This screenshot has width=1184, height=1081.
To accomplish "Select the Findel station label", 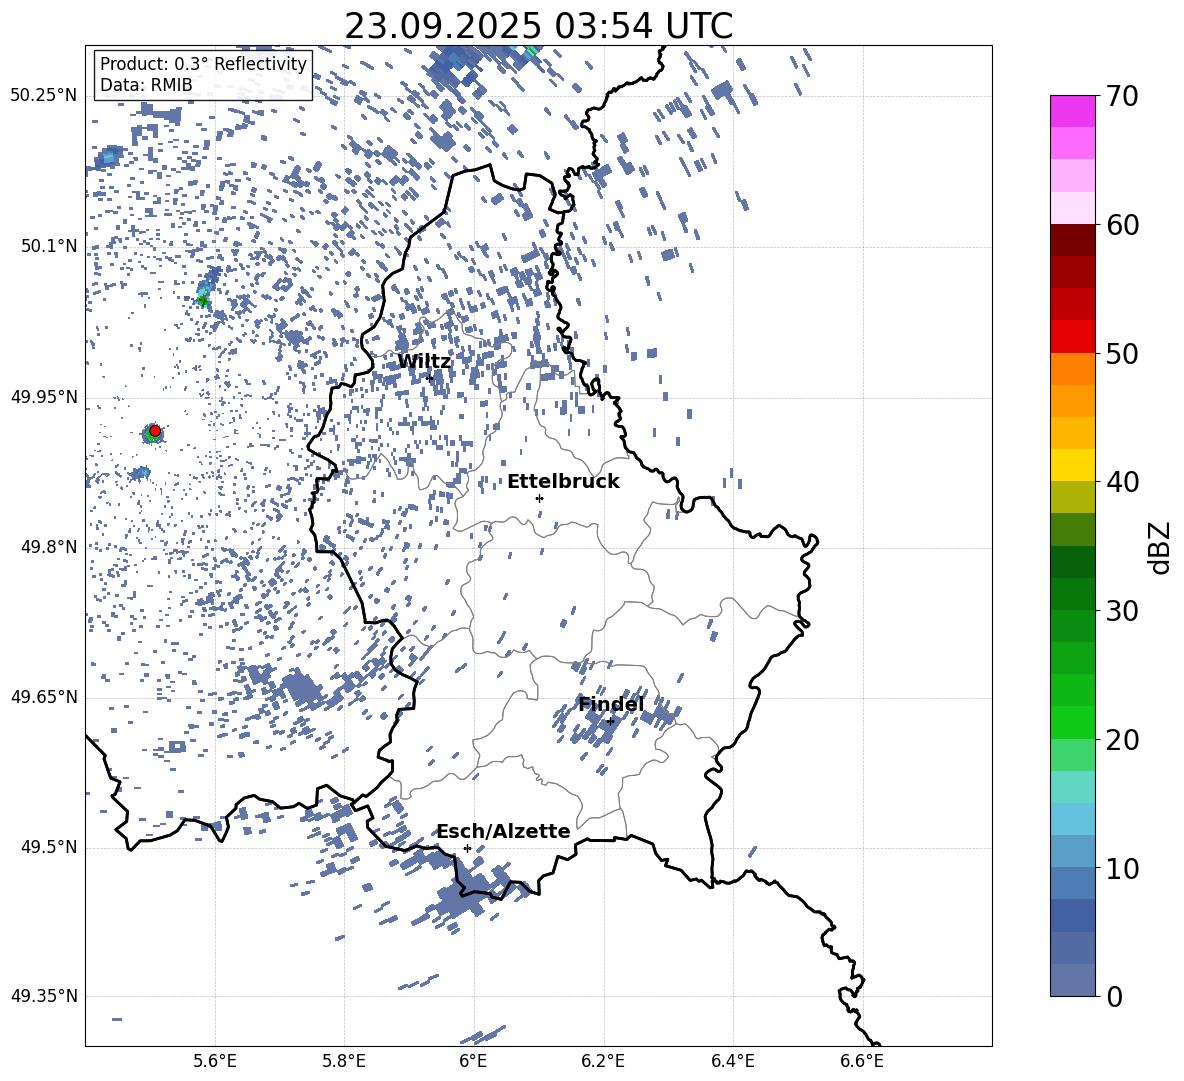I will pos(611,705).
